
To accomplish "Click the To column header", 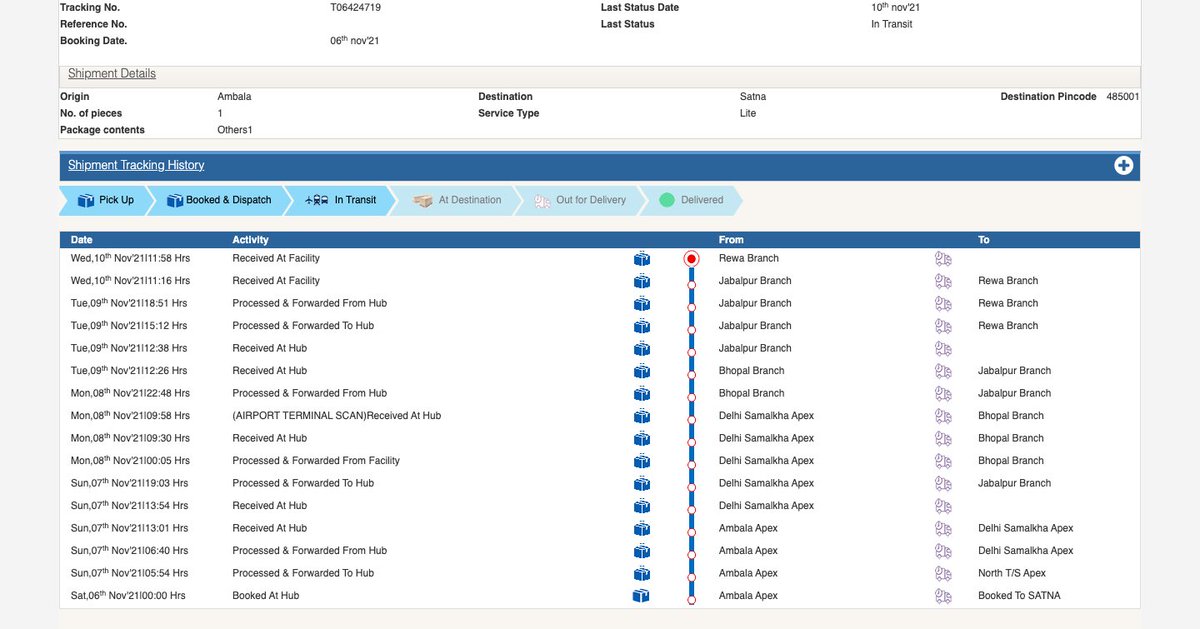I will pyautogui.click(x=984, y=240).
